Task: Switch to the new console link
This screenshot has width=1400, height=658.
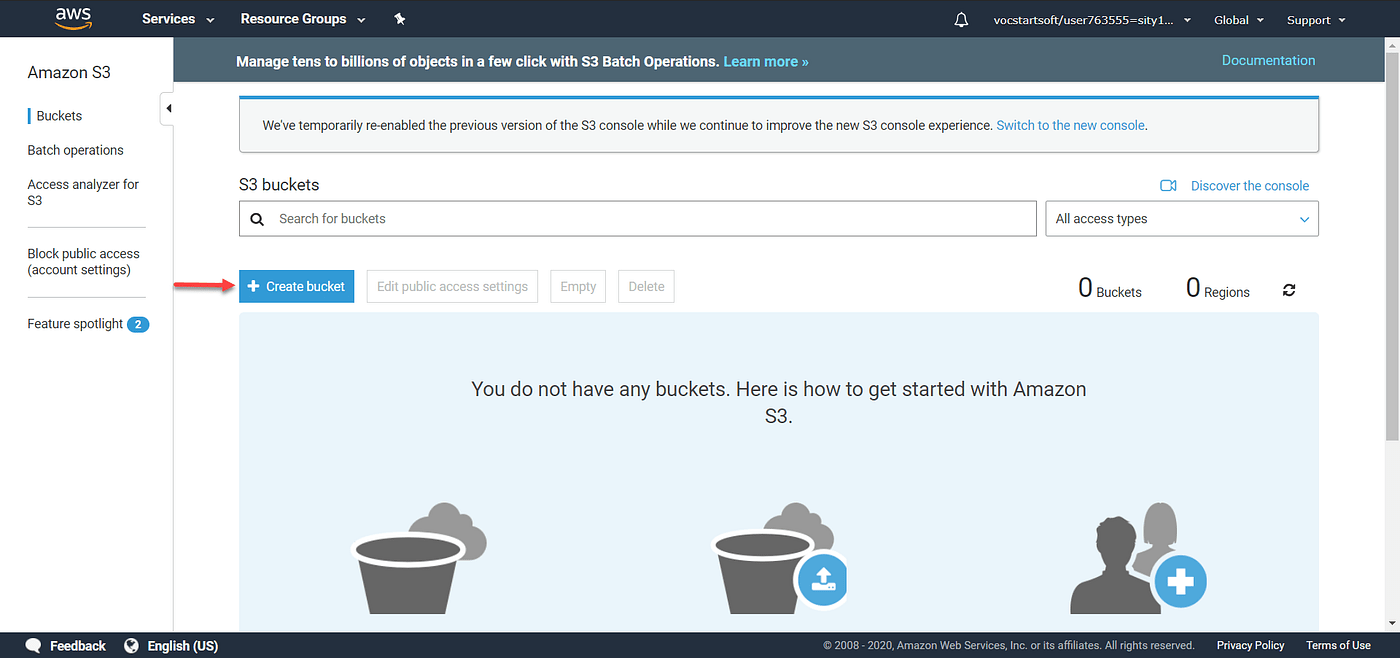Action: (1070, 126)
